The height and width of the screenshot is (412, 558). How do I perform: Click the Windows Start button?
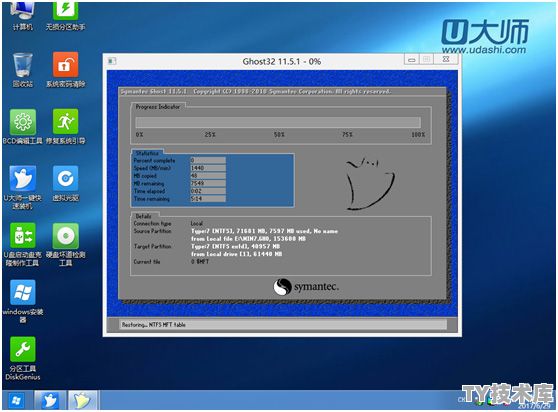coord(16,401)
